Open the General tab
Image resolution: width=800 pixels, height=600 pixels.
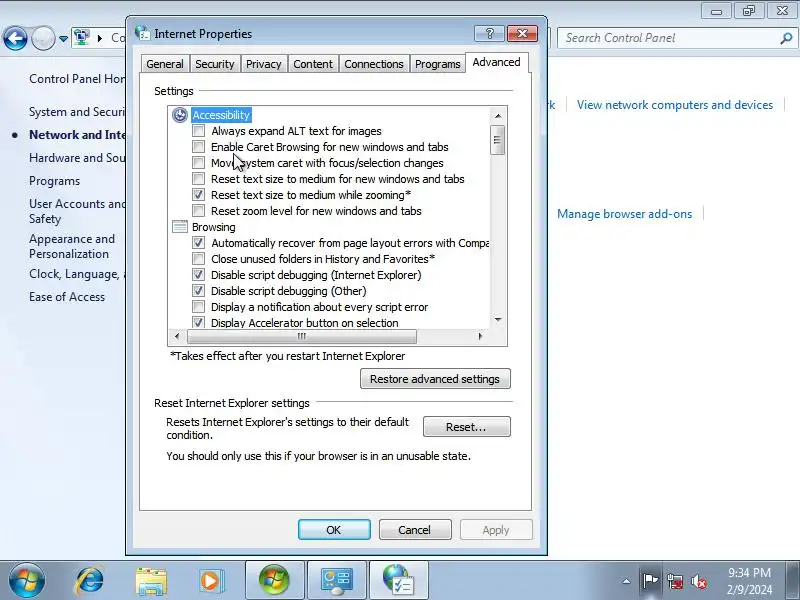165,64
